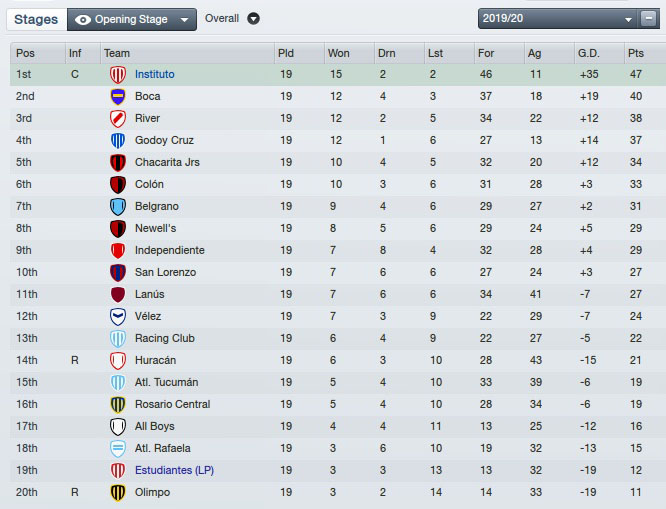
Task: Step the season back with minus button
Action: [x=629, y=19]
